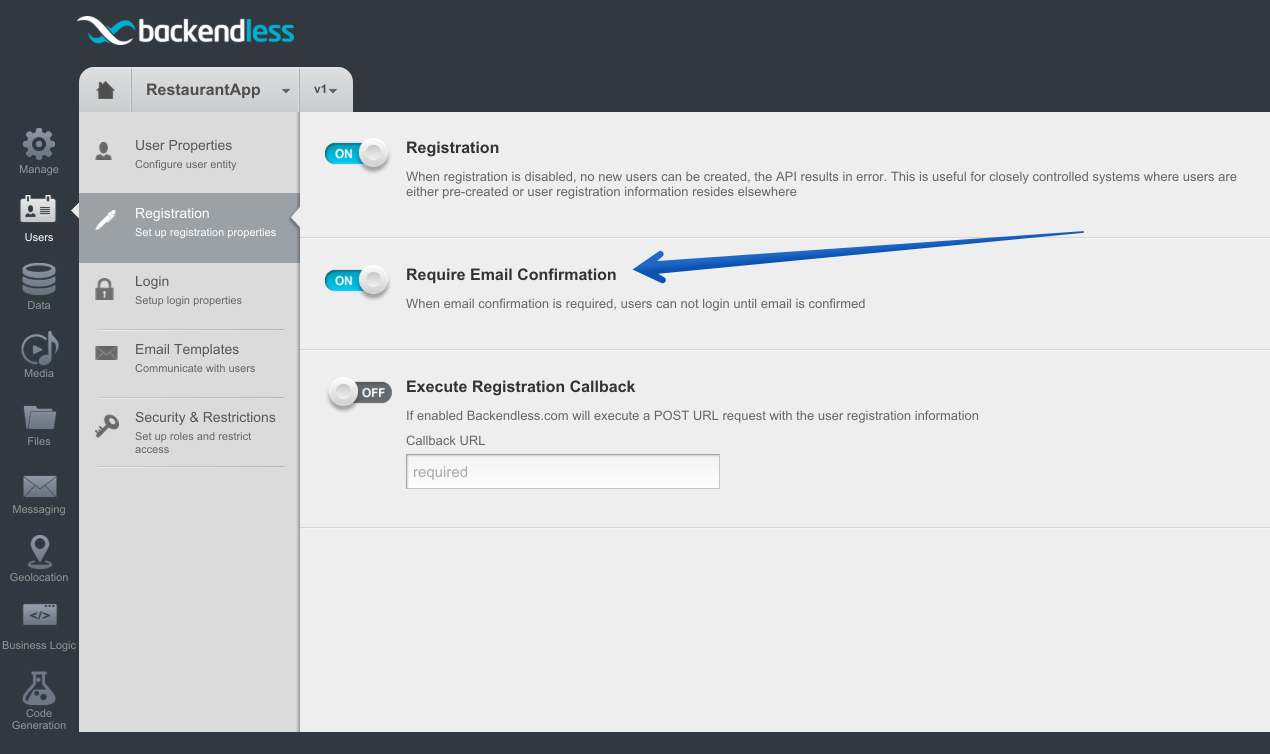Click the Registration section heading

(x=452, y=148)
